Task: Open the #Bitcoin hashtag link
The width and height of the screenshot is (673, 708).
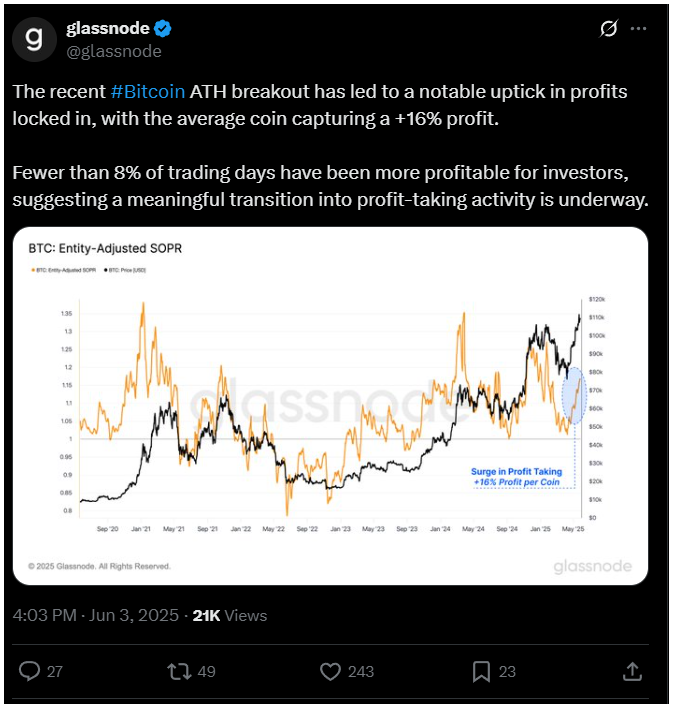Action: [x=148, y=92]
